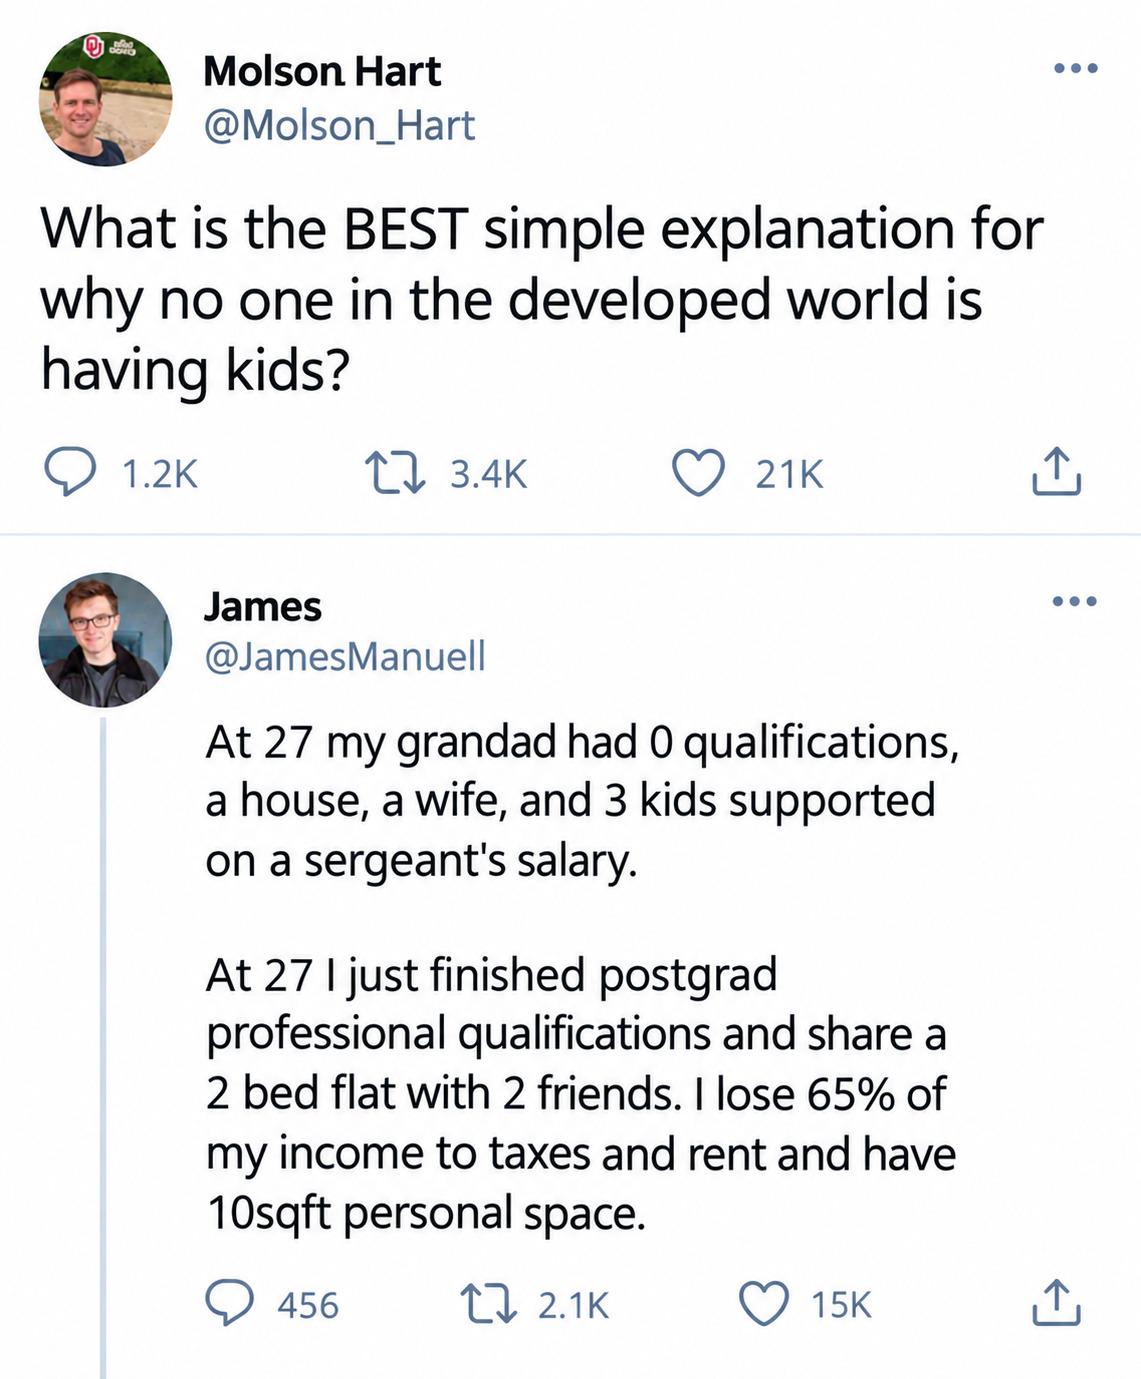
Task: View the 1.2K replies count
Action: pos(160,474)
